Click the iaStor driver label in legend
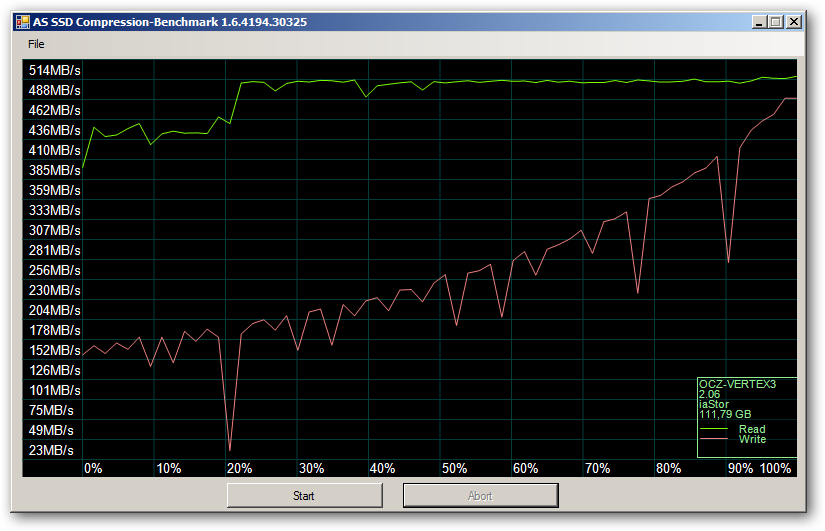Viewport: 825px width, 531px height. [x=714, y=404]
